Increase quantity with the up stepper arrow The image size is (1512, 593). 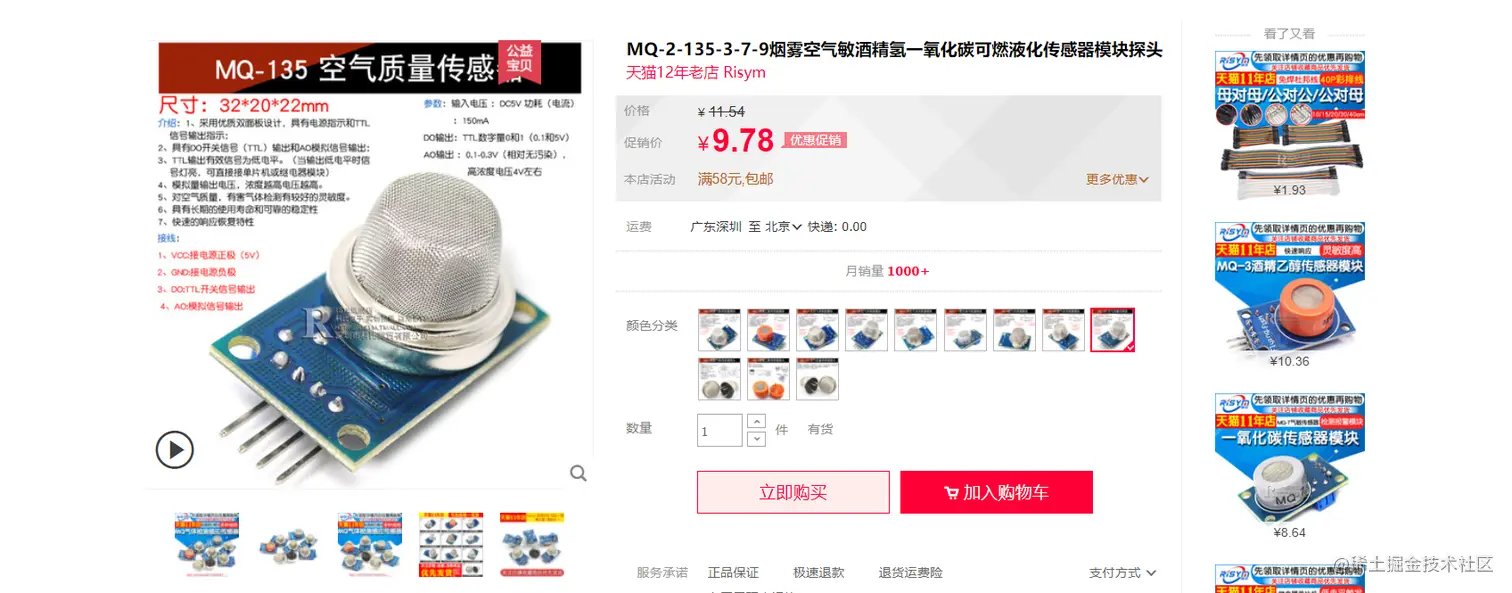point(756,422)
